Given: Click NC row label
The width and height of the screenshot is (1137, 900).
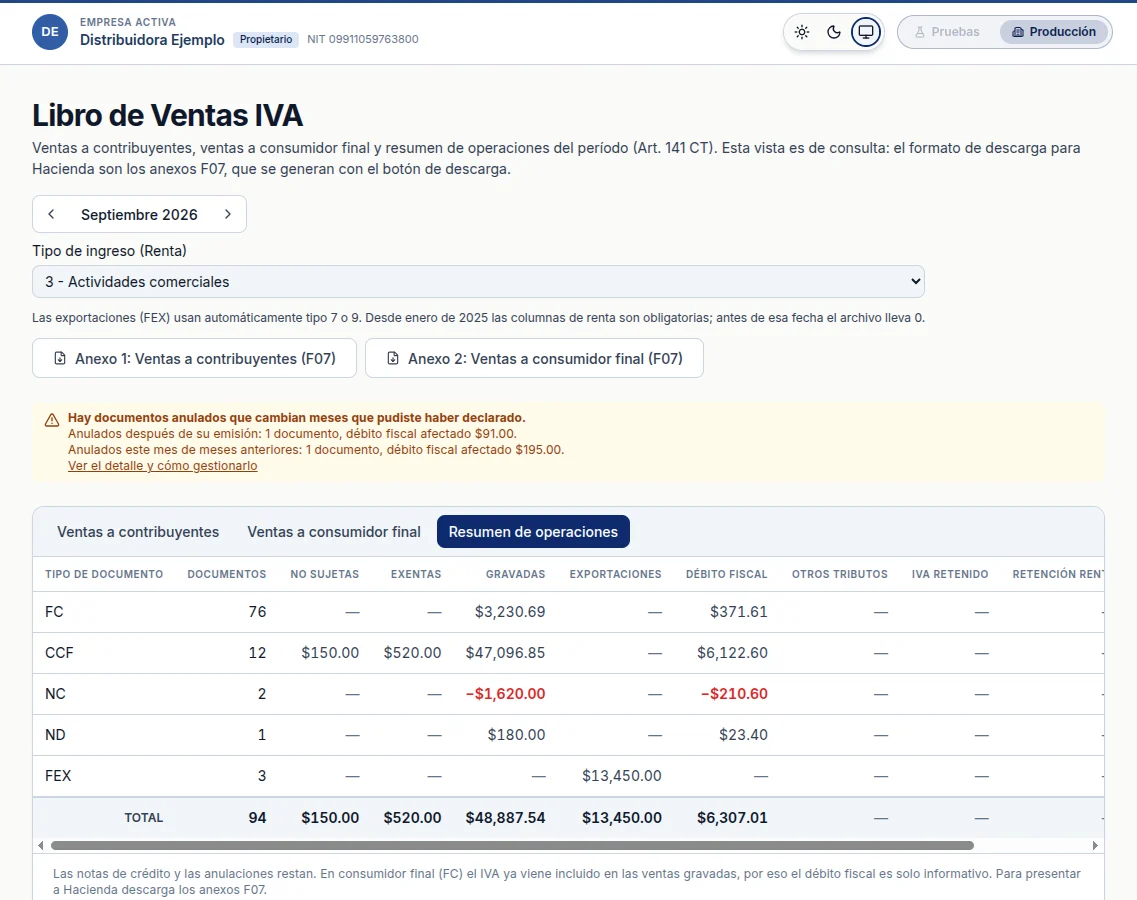Looking at the screenshot, I should pyautogui.click(x=55, y=693).
